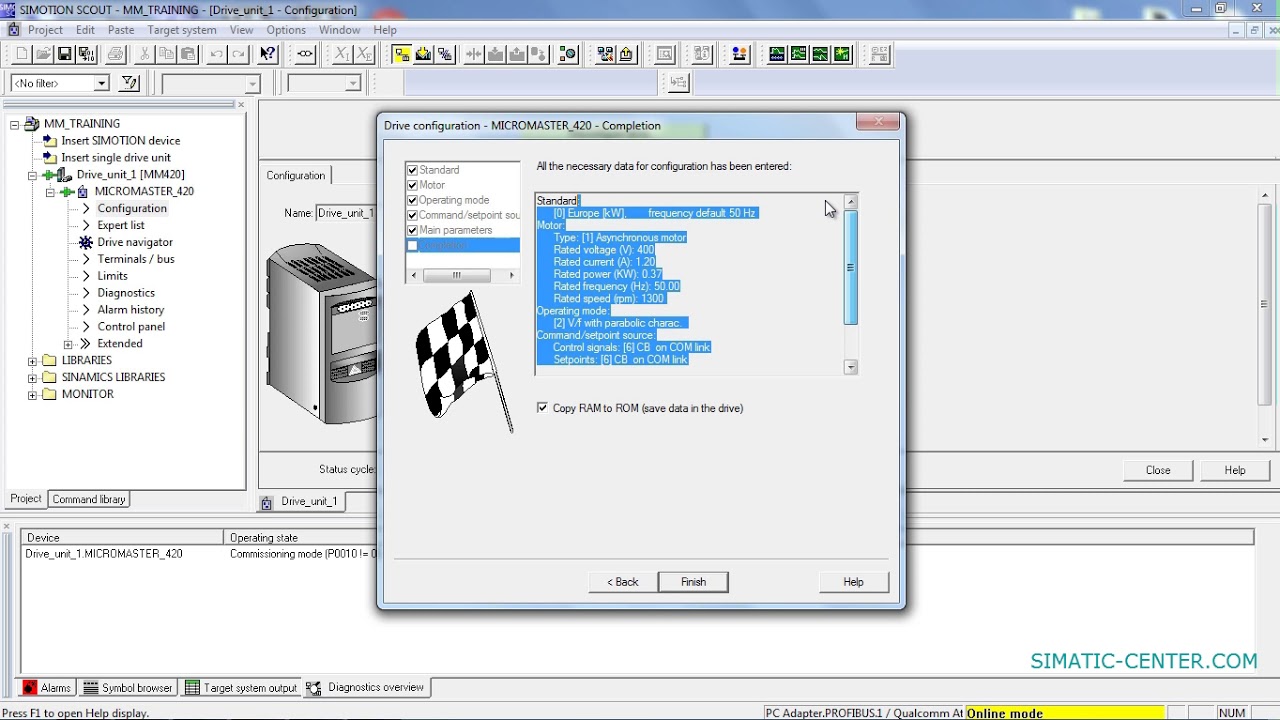Click the chain-link icon in toolbar
Screen dimensions: 1280x720
[x=305, y=54]
